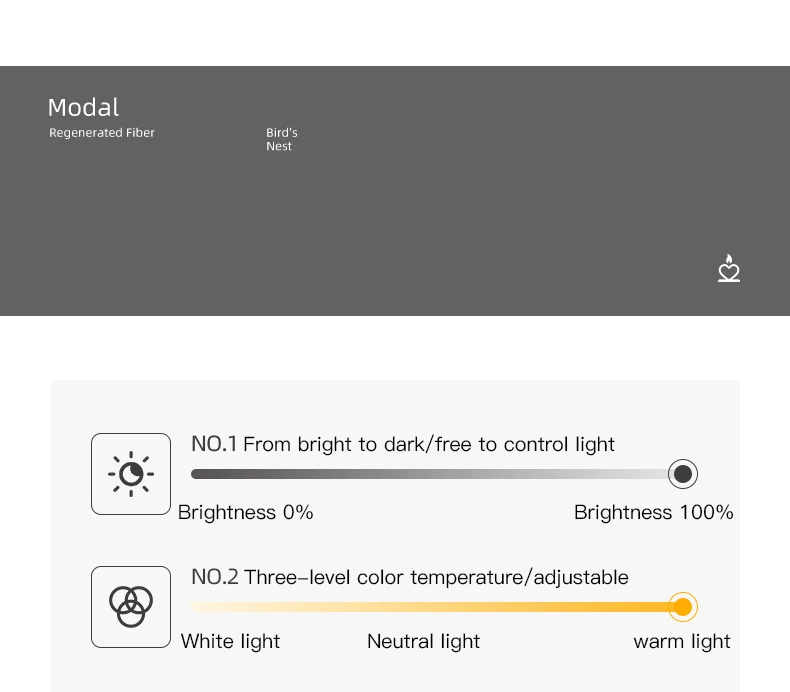Click the middle of the yellow color temperature track

pos(430,607)
